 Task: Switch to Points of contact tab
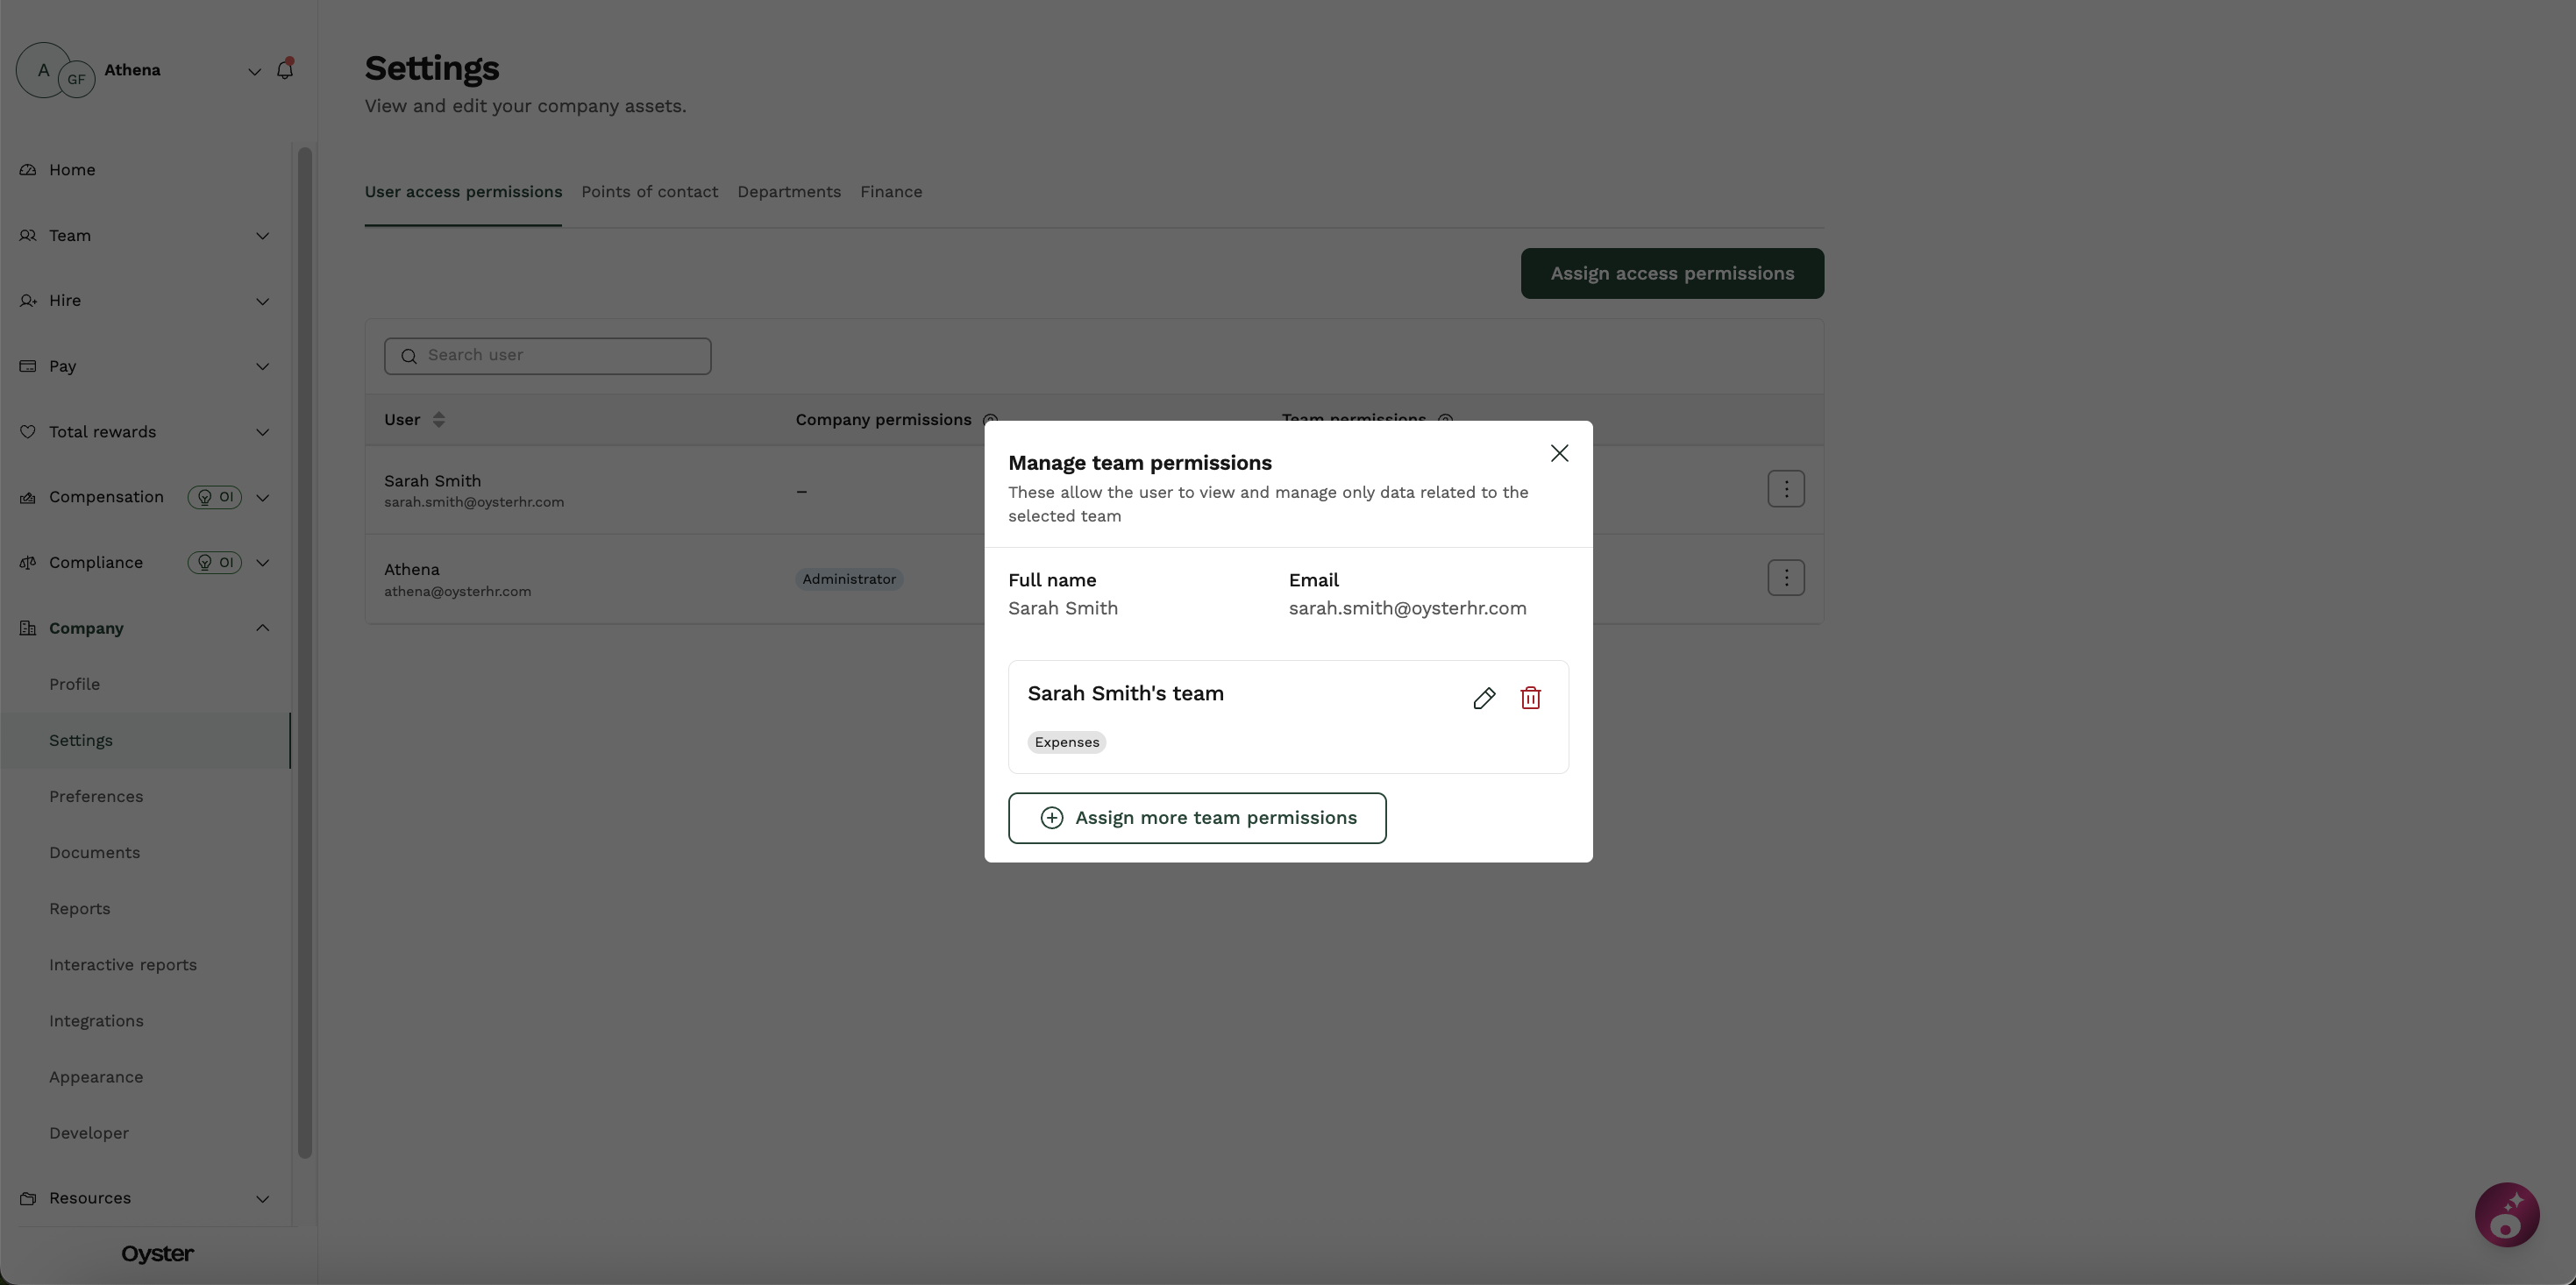click(649, 192)
